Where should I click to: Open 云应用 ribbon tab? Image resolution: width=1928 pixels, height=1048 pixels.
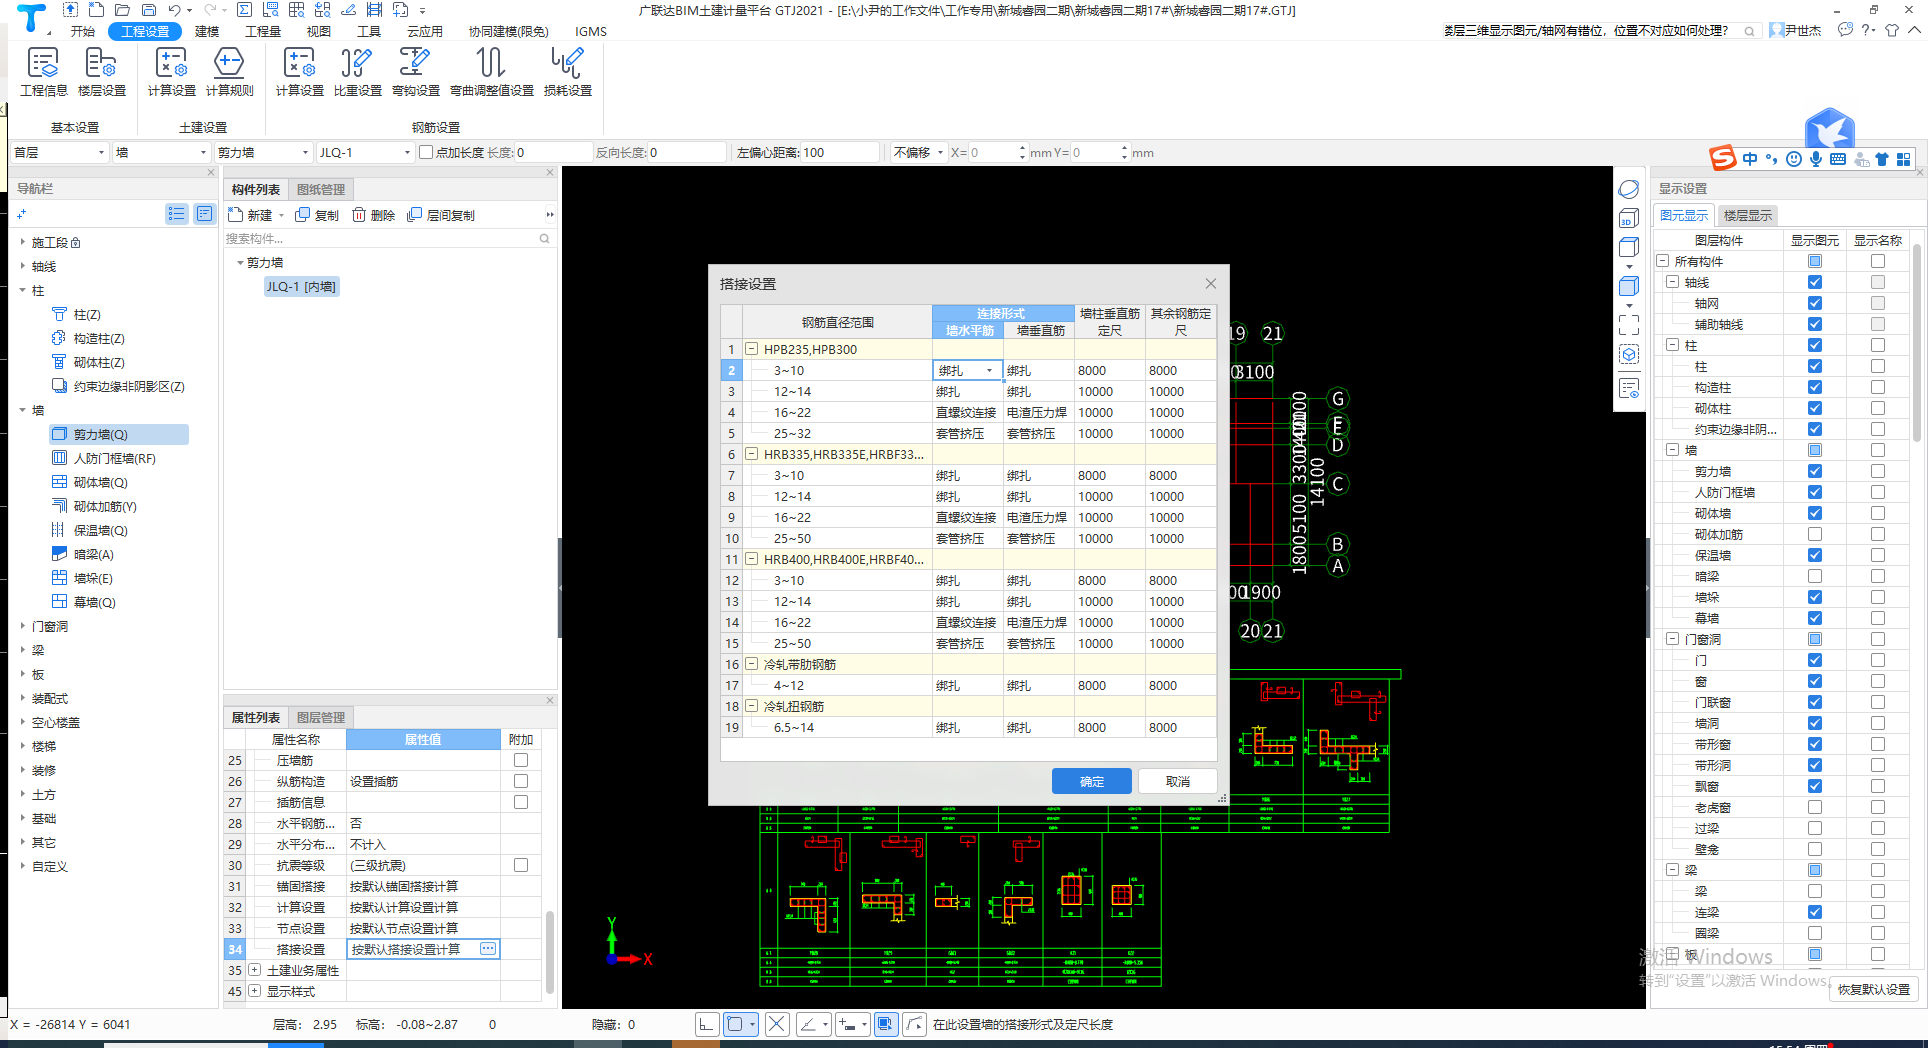[425, 31]
